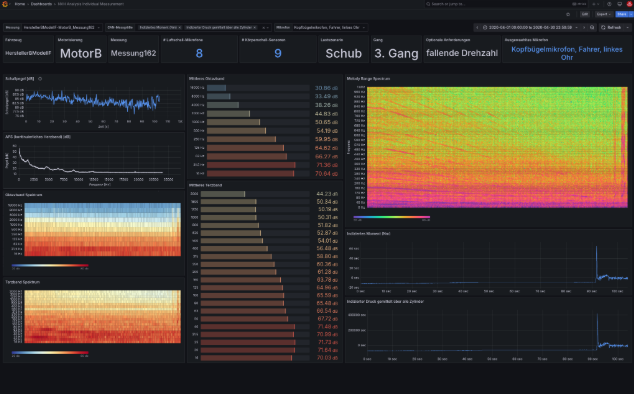Click the zoom out time range icon
634x394 pixels.
592,28
